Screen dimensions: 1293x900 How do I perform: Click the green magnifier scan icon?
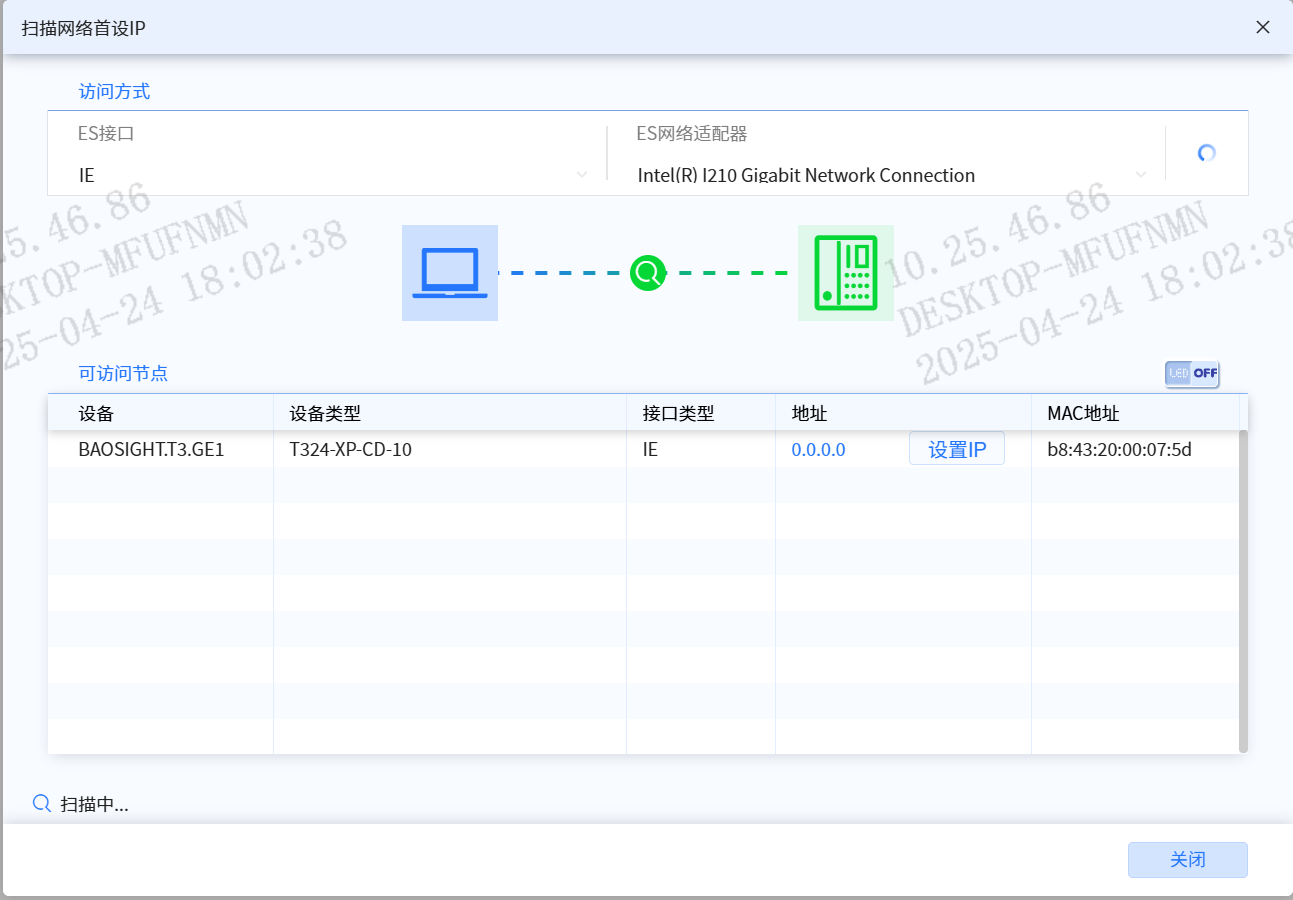(x=648, y=272)
